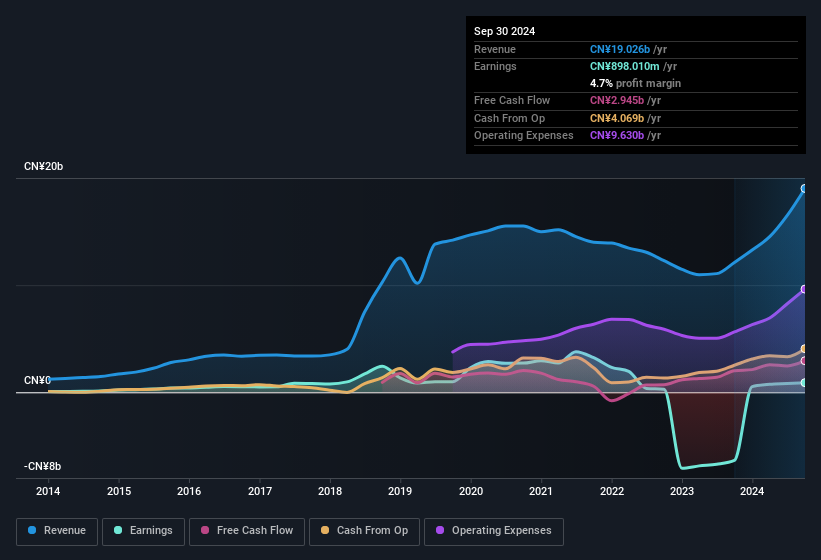Click the teal Earnings endpoint marker

point(804,383)
